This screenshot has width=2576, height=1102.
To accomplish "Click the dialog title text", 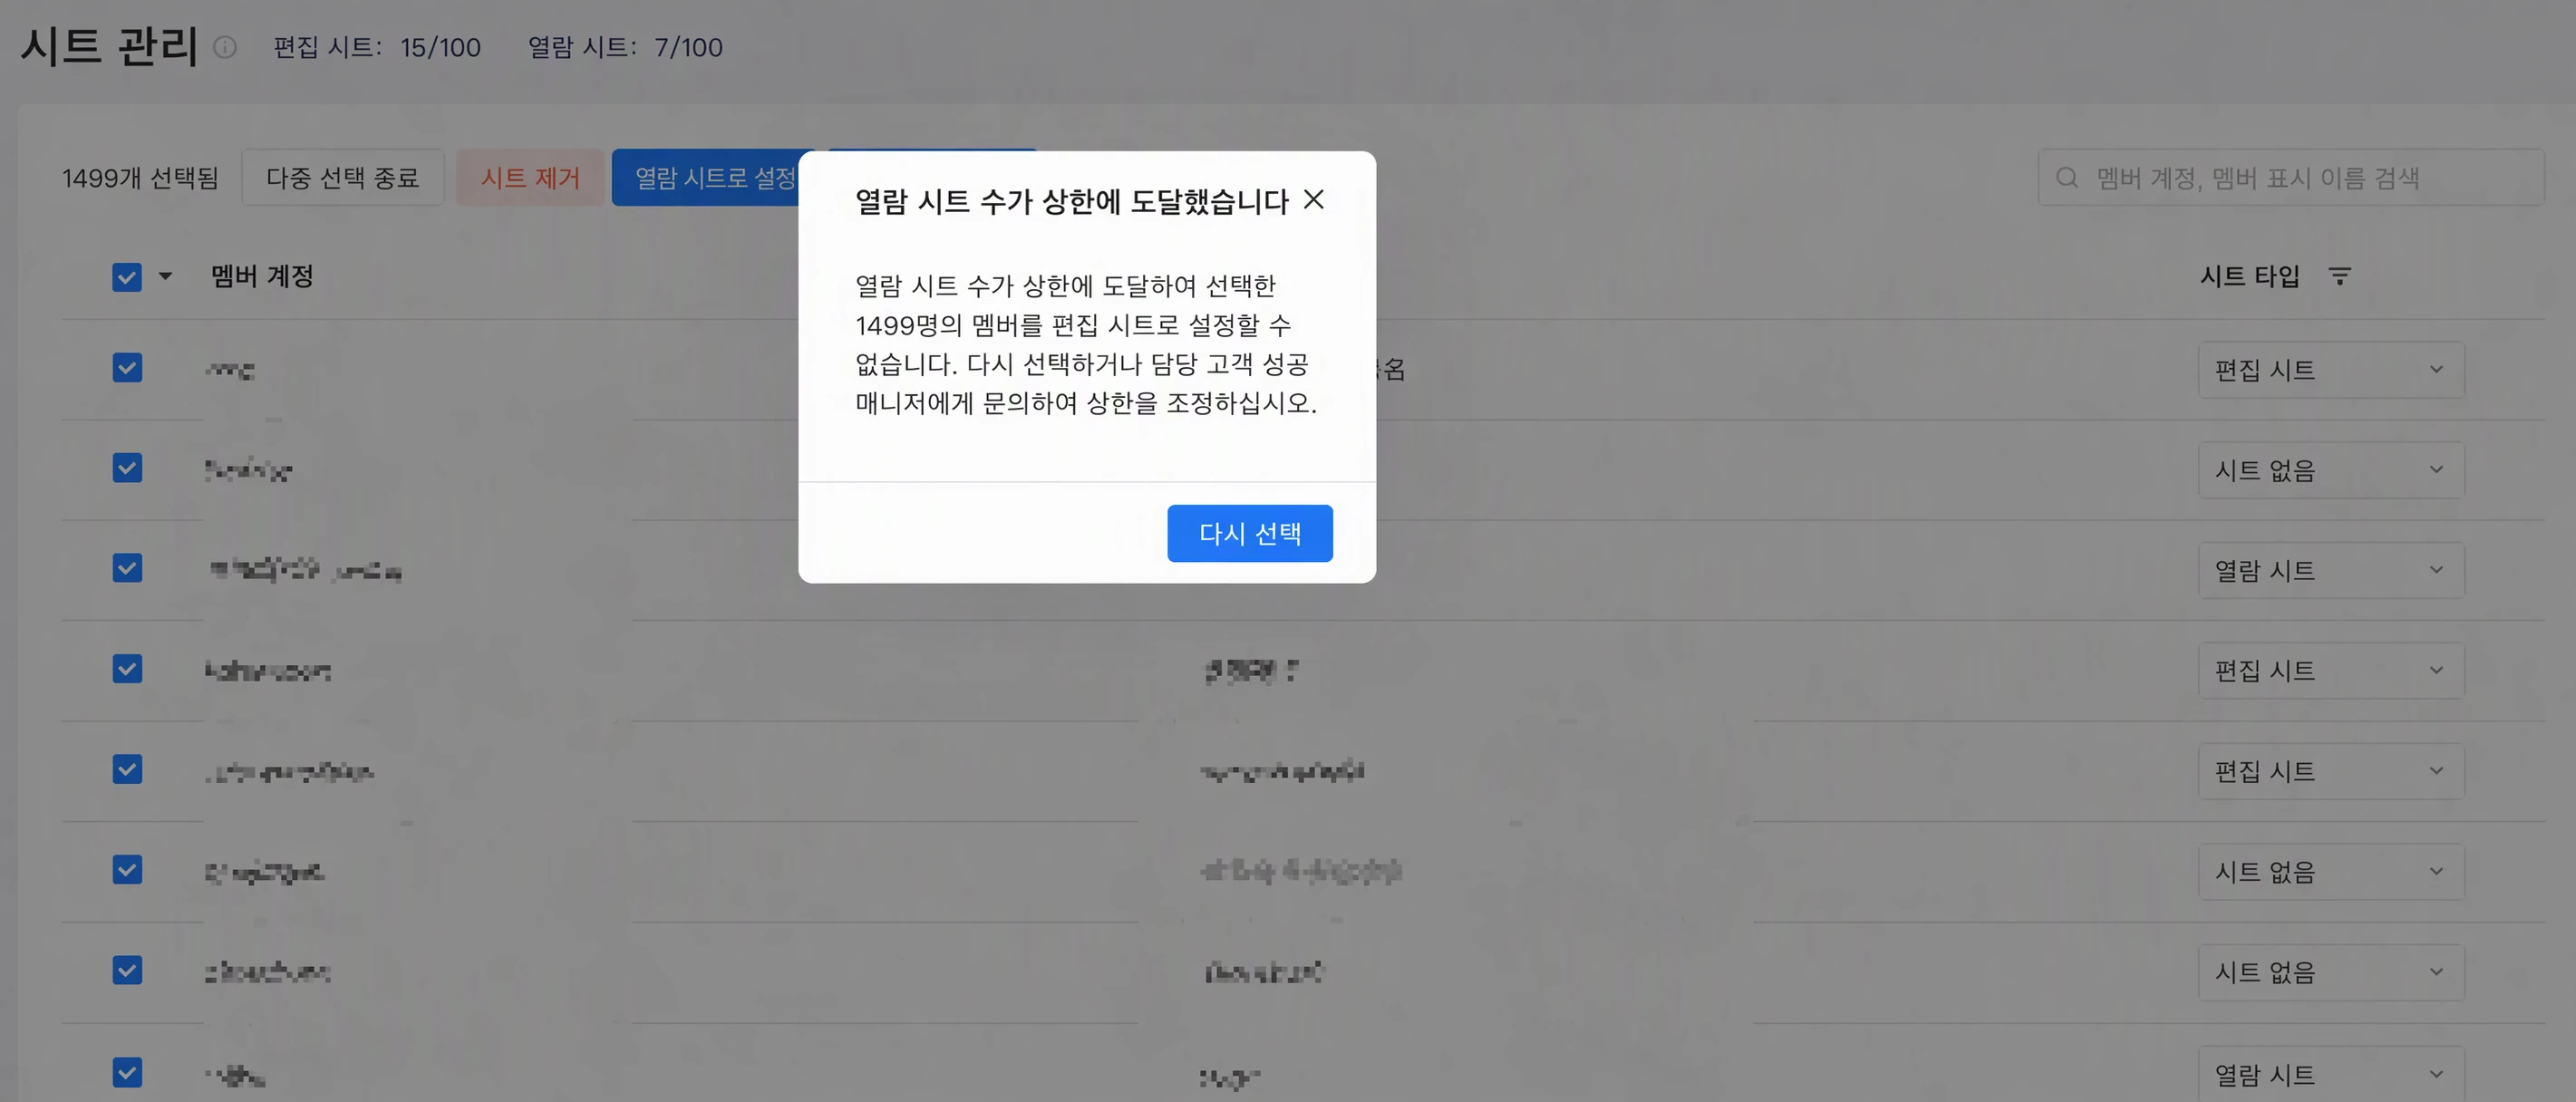I will [x=1072, y=201].
